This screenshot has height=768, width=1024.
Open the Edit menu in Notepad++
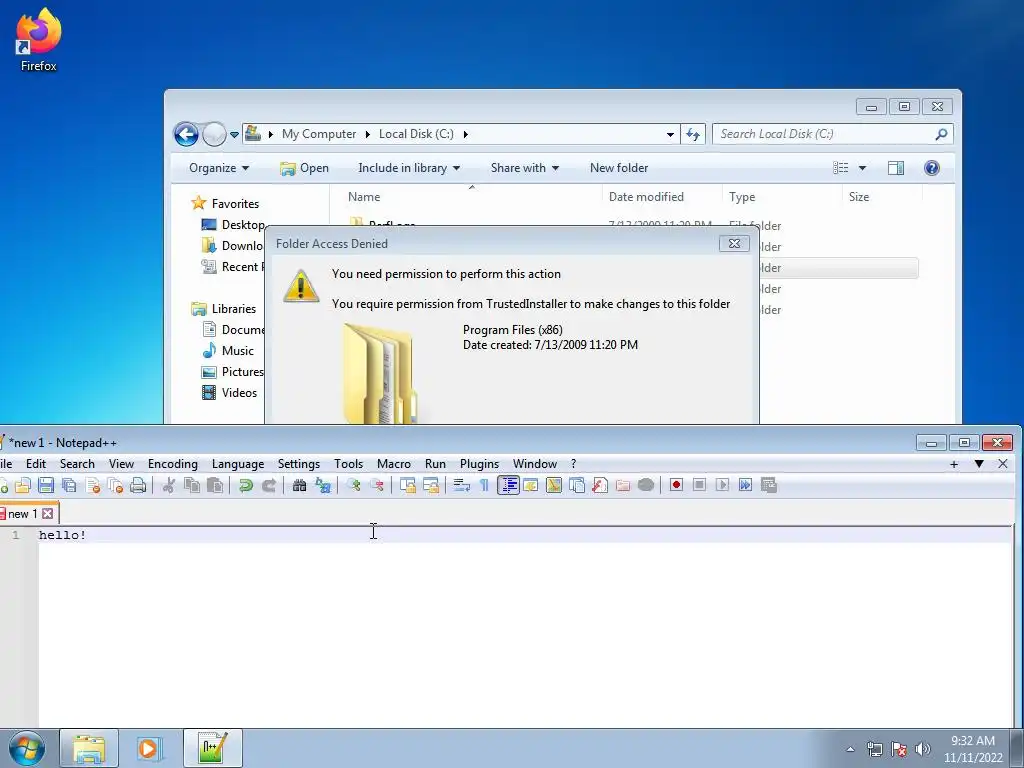point(36,464)
